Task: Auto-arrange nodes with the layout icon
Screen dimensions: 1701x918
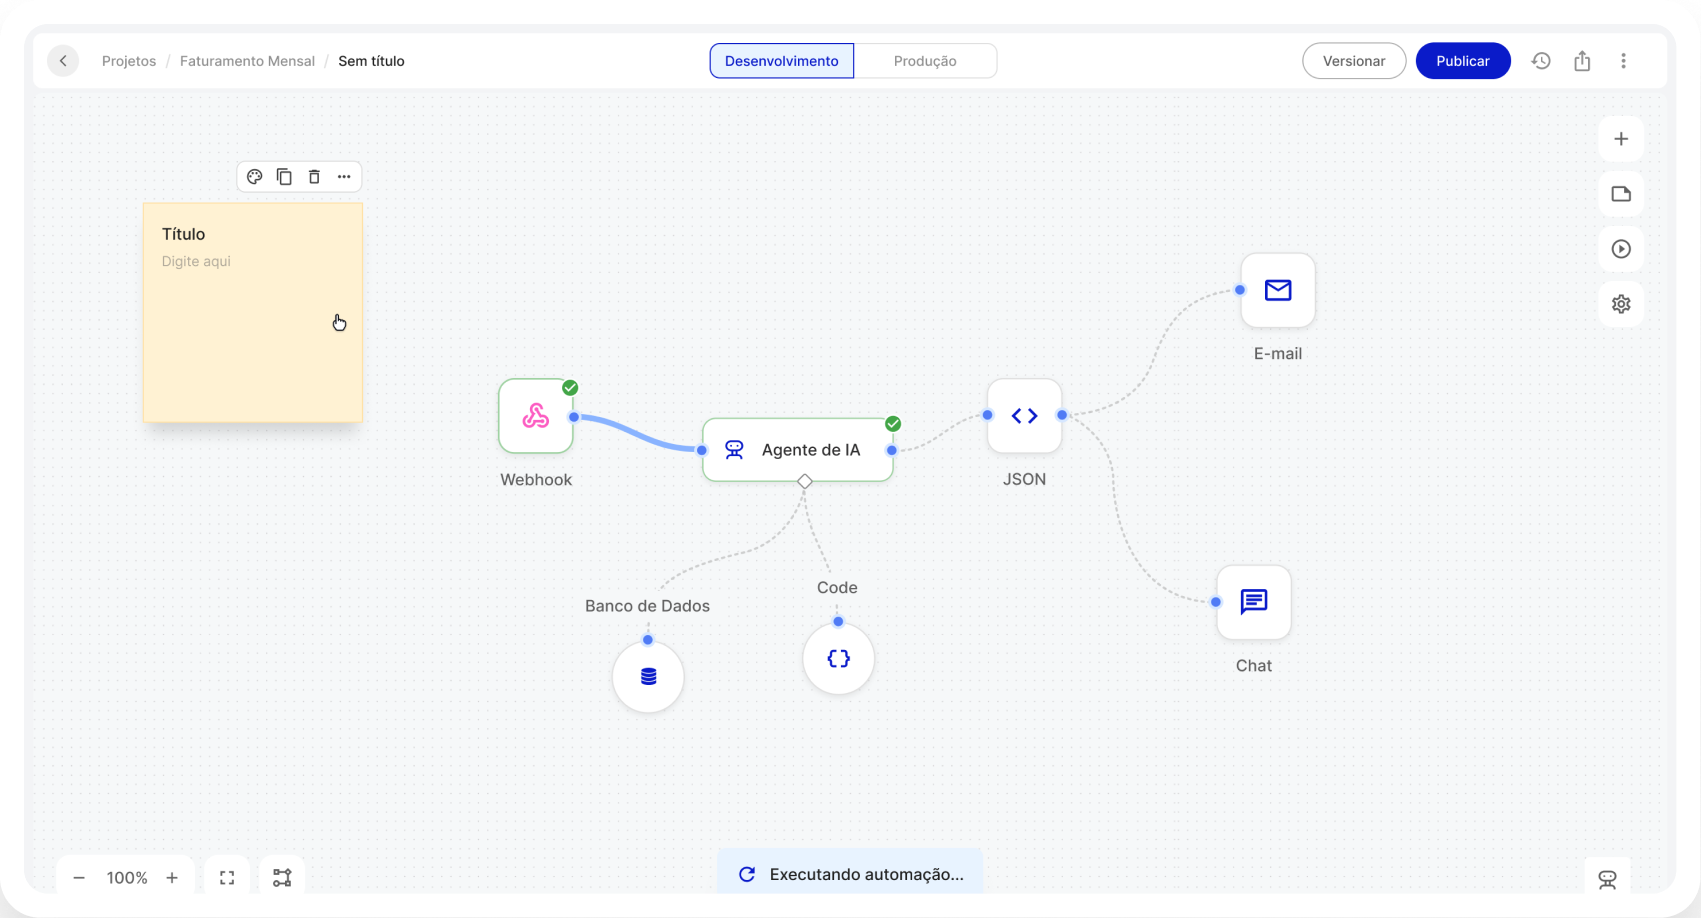Action: tap(282, 876)
